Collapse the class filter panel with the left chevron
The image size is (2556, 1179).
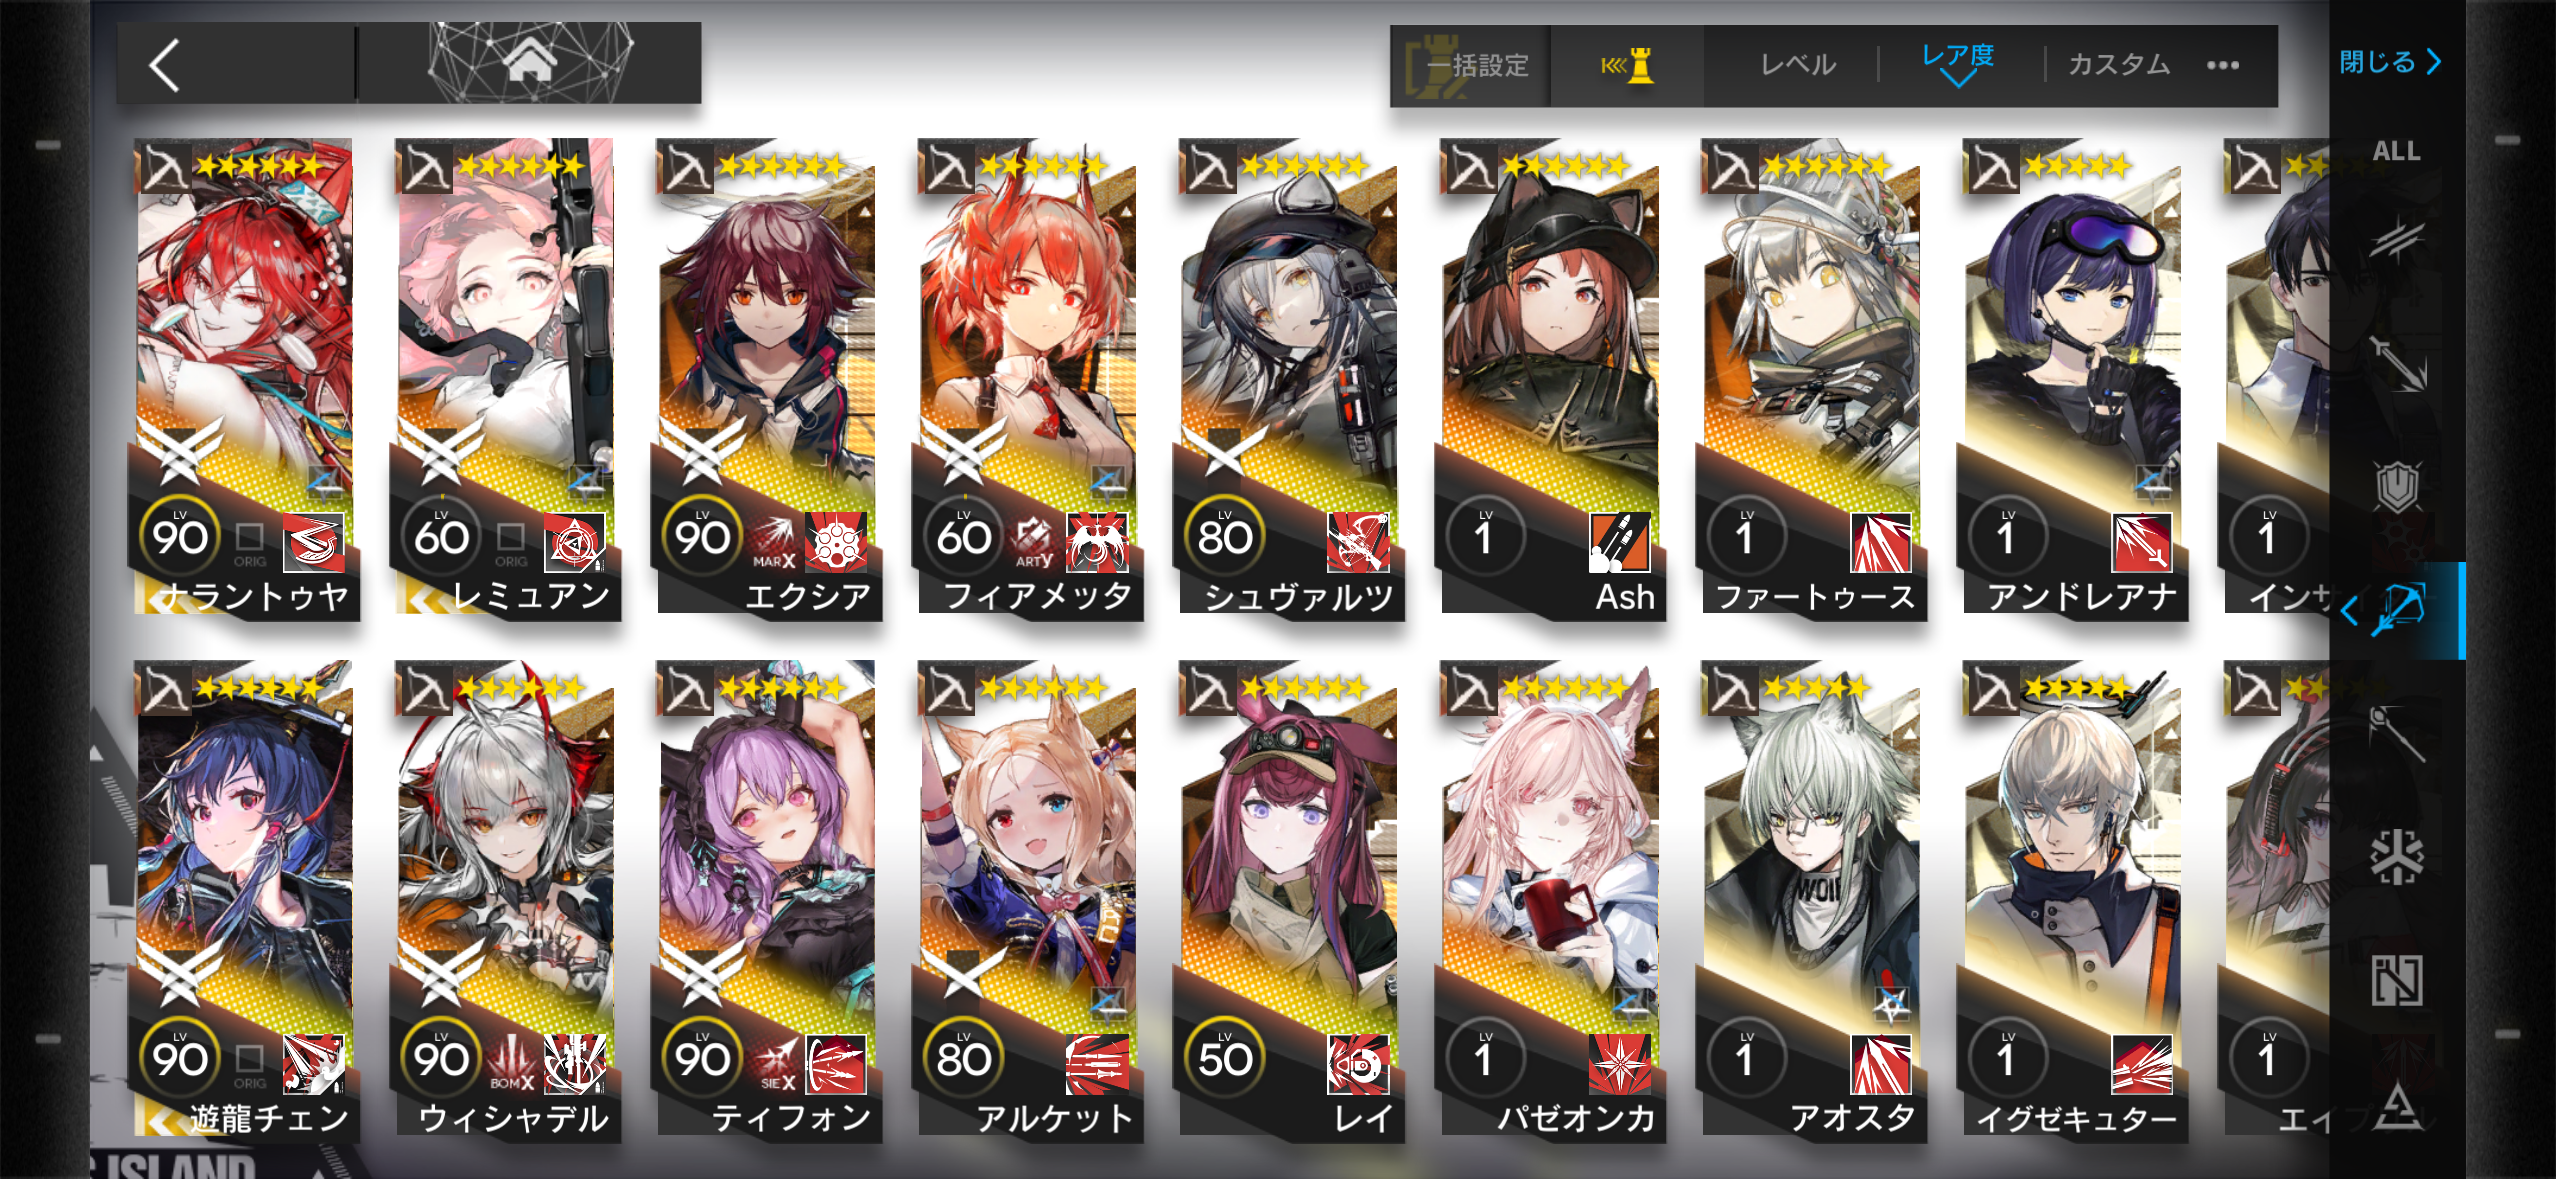pos(2349,609)
